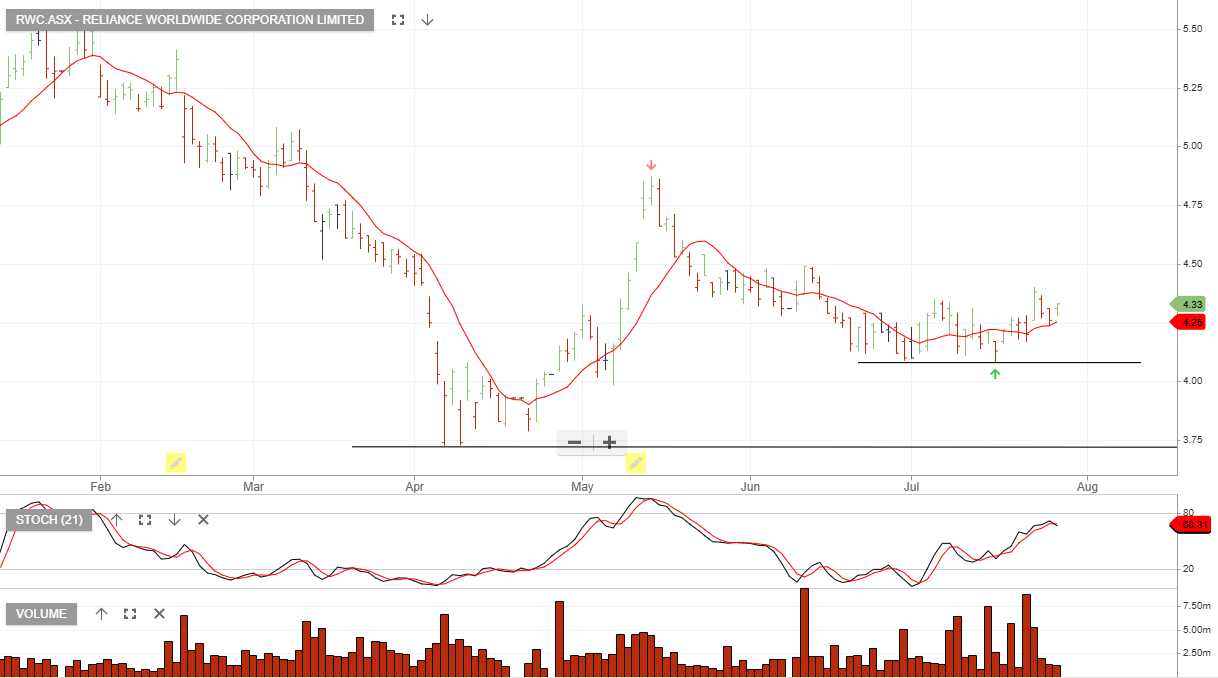Screen dimensions: 1218x678
Task: Select the STOCH (21) panel label
Action: pos(48,520)
